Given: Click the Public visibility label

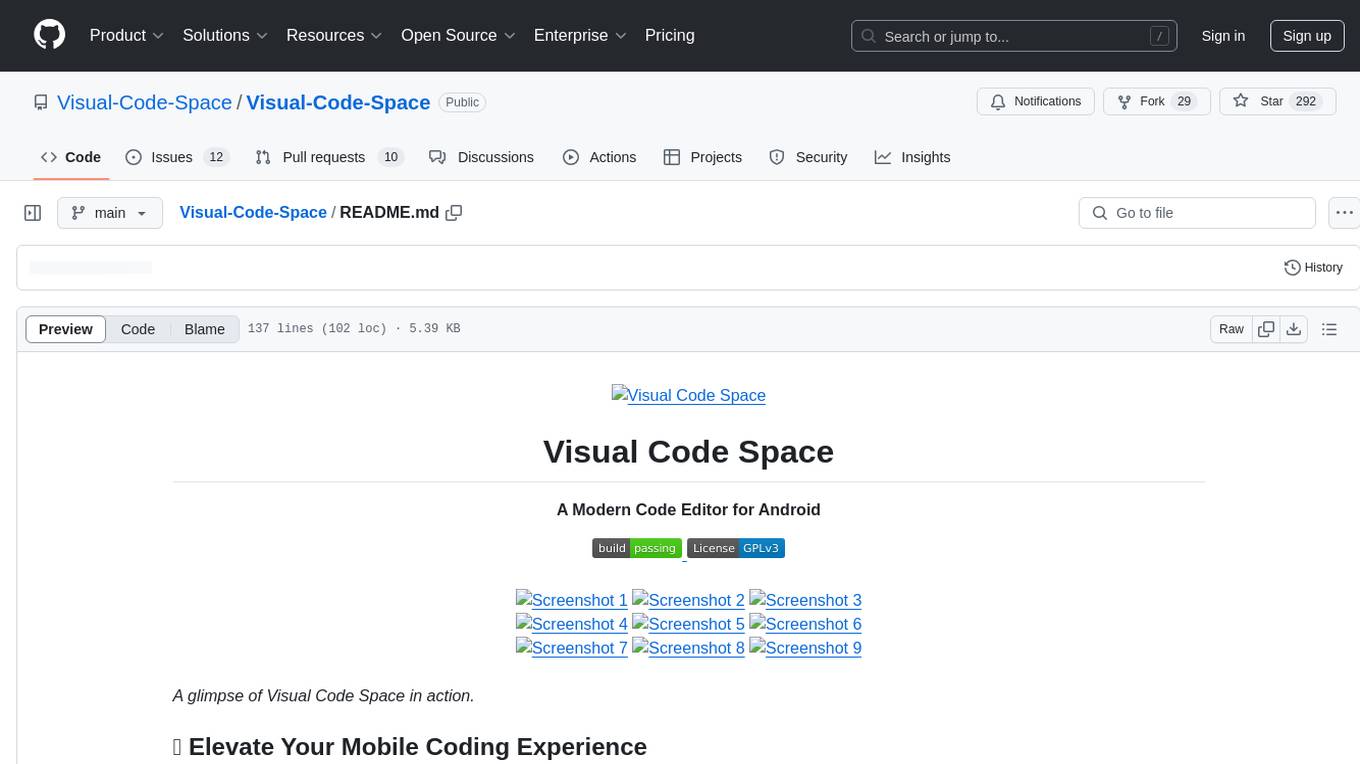Looking at the screenshot, I should (462, 102).
